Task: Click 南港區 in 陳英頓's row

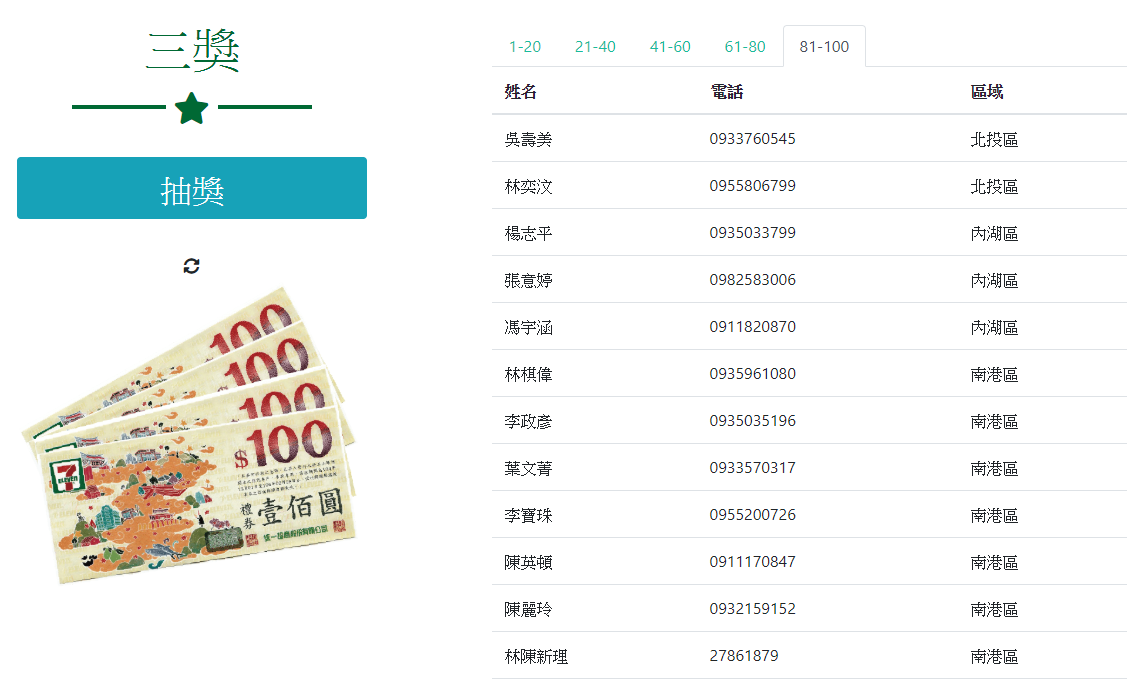Action: tap(994, 563)
